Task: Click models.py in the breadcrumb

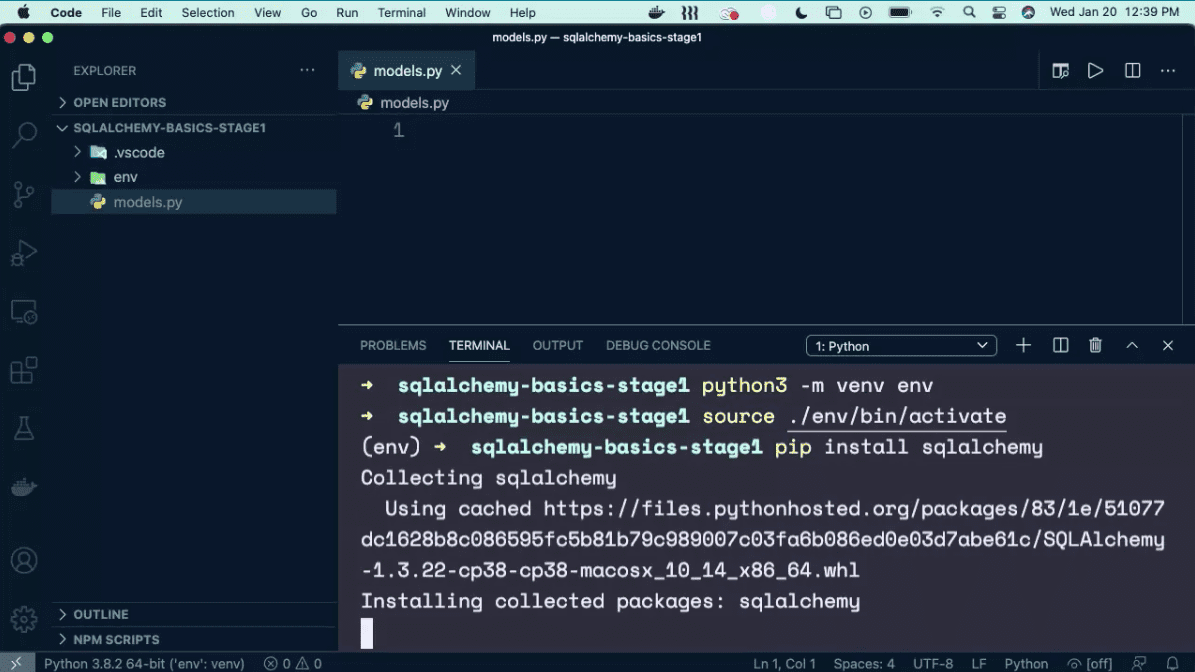Action: pyautogui.click(x=414, y=103)
